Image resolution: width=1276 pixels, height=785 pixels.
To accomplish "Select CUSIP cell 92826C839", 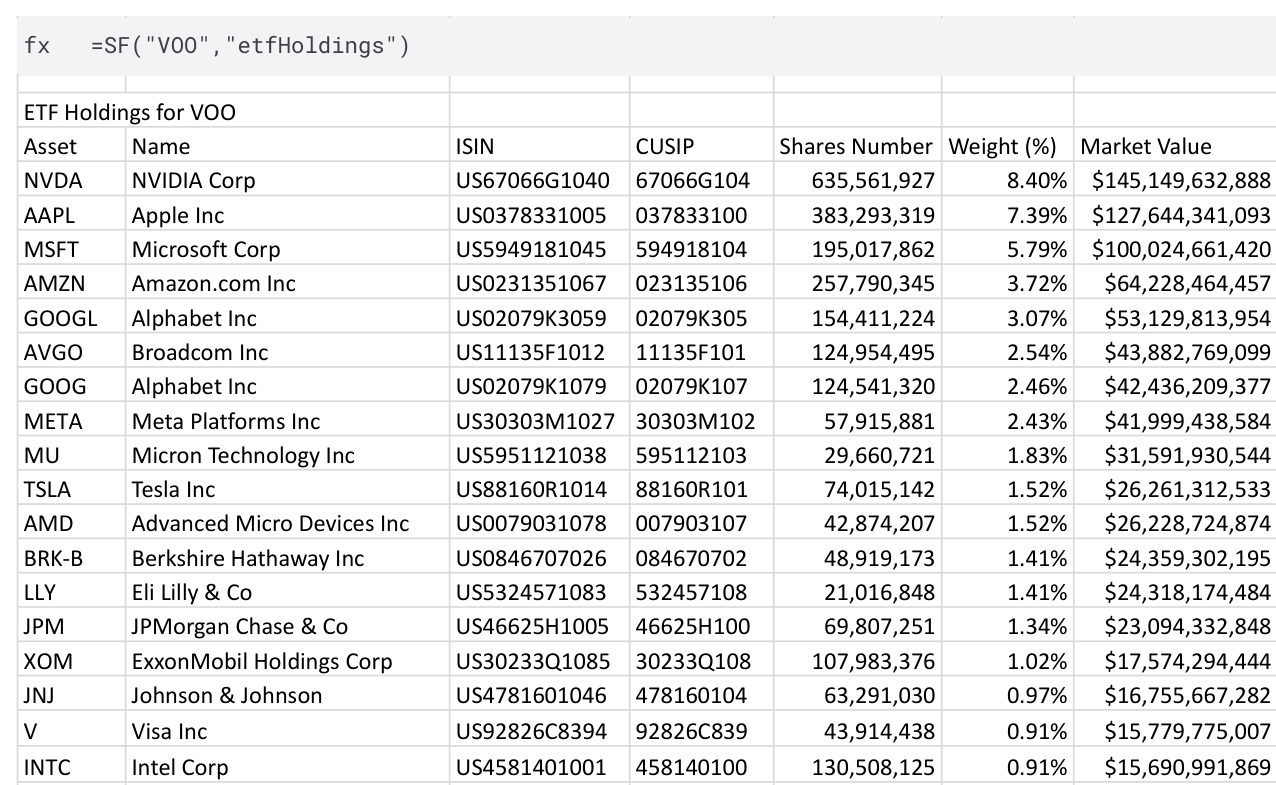I will [701, 731].
